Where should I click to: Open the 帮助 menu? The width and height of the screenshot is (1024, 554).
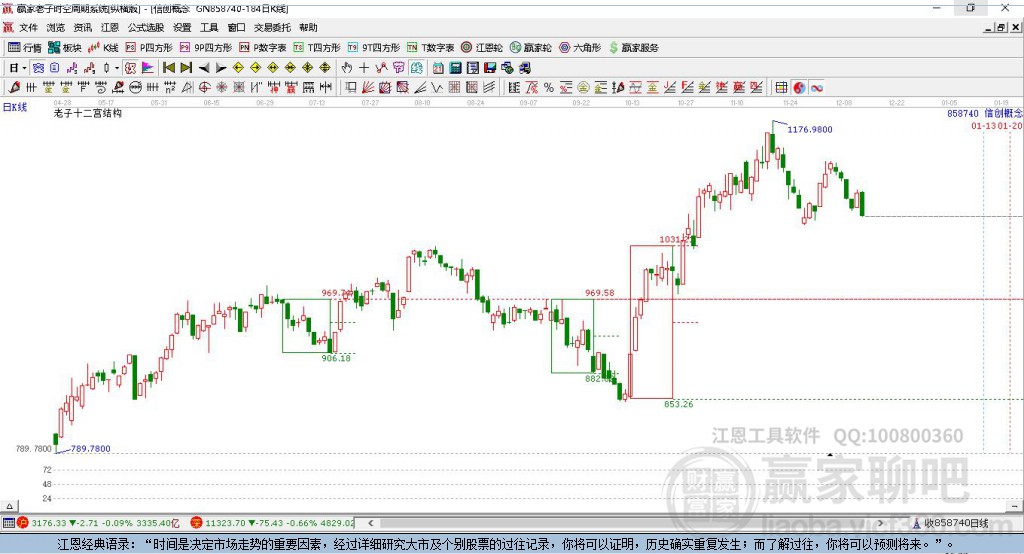[x=308, y=27]
